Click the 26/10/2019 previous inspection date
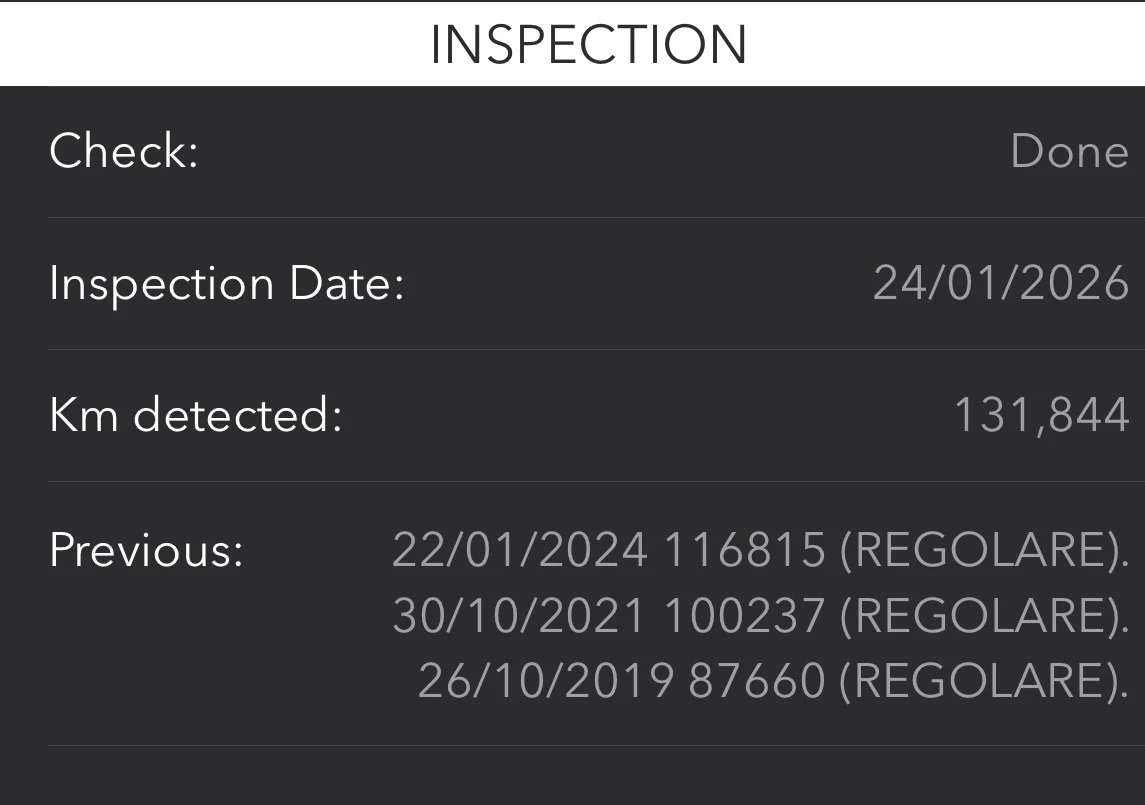Screen dimensions: 1145x805 [x=545, y=681]
